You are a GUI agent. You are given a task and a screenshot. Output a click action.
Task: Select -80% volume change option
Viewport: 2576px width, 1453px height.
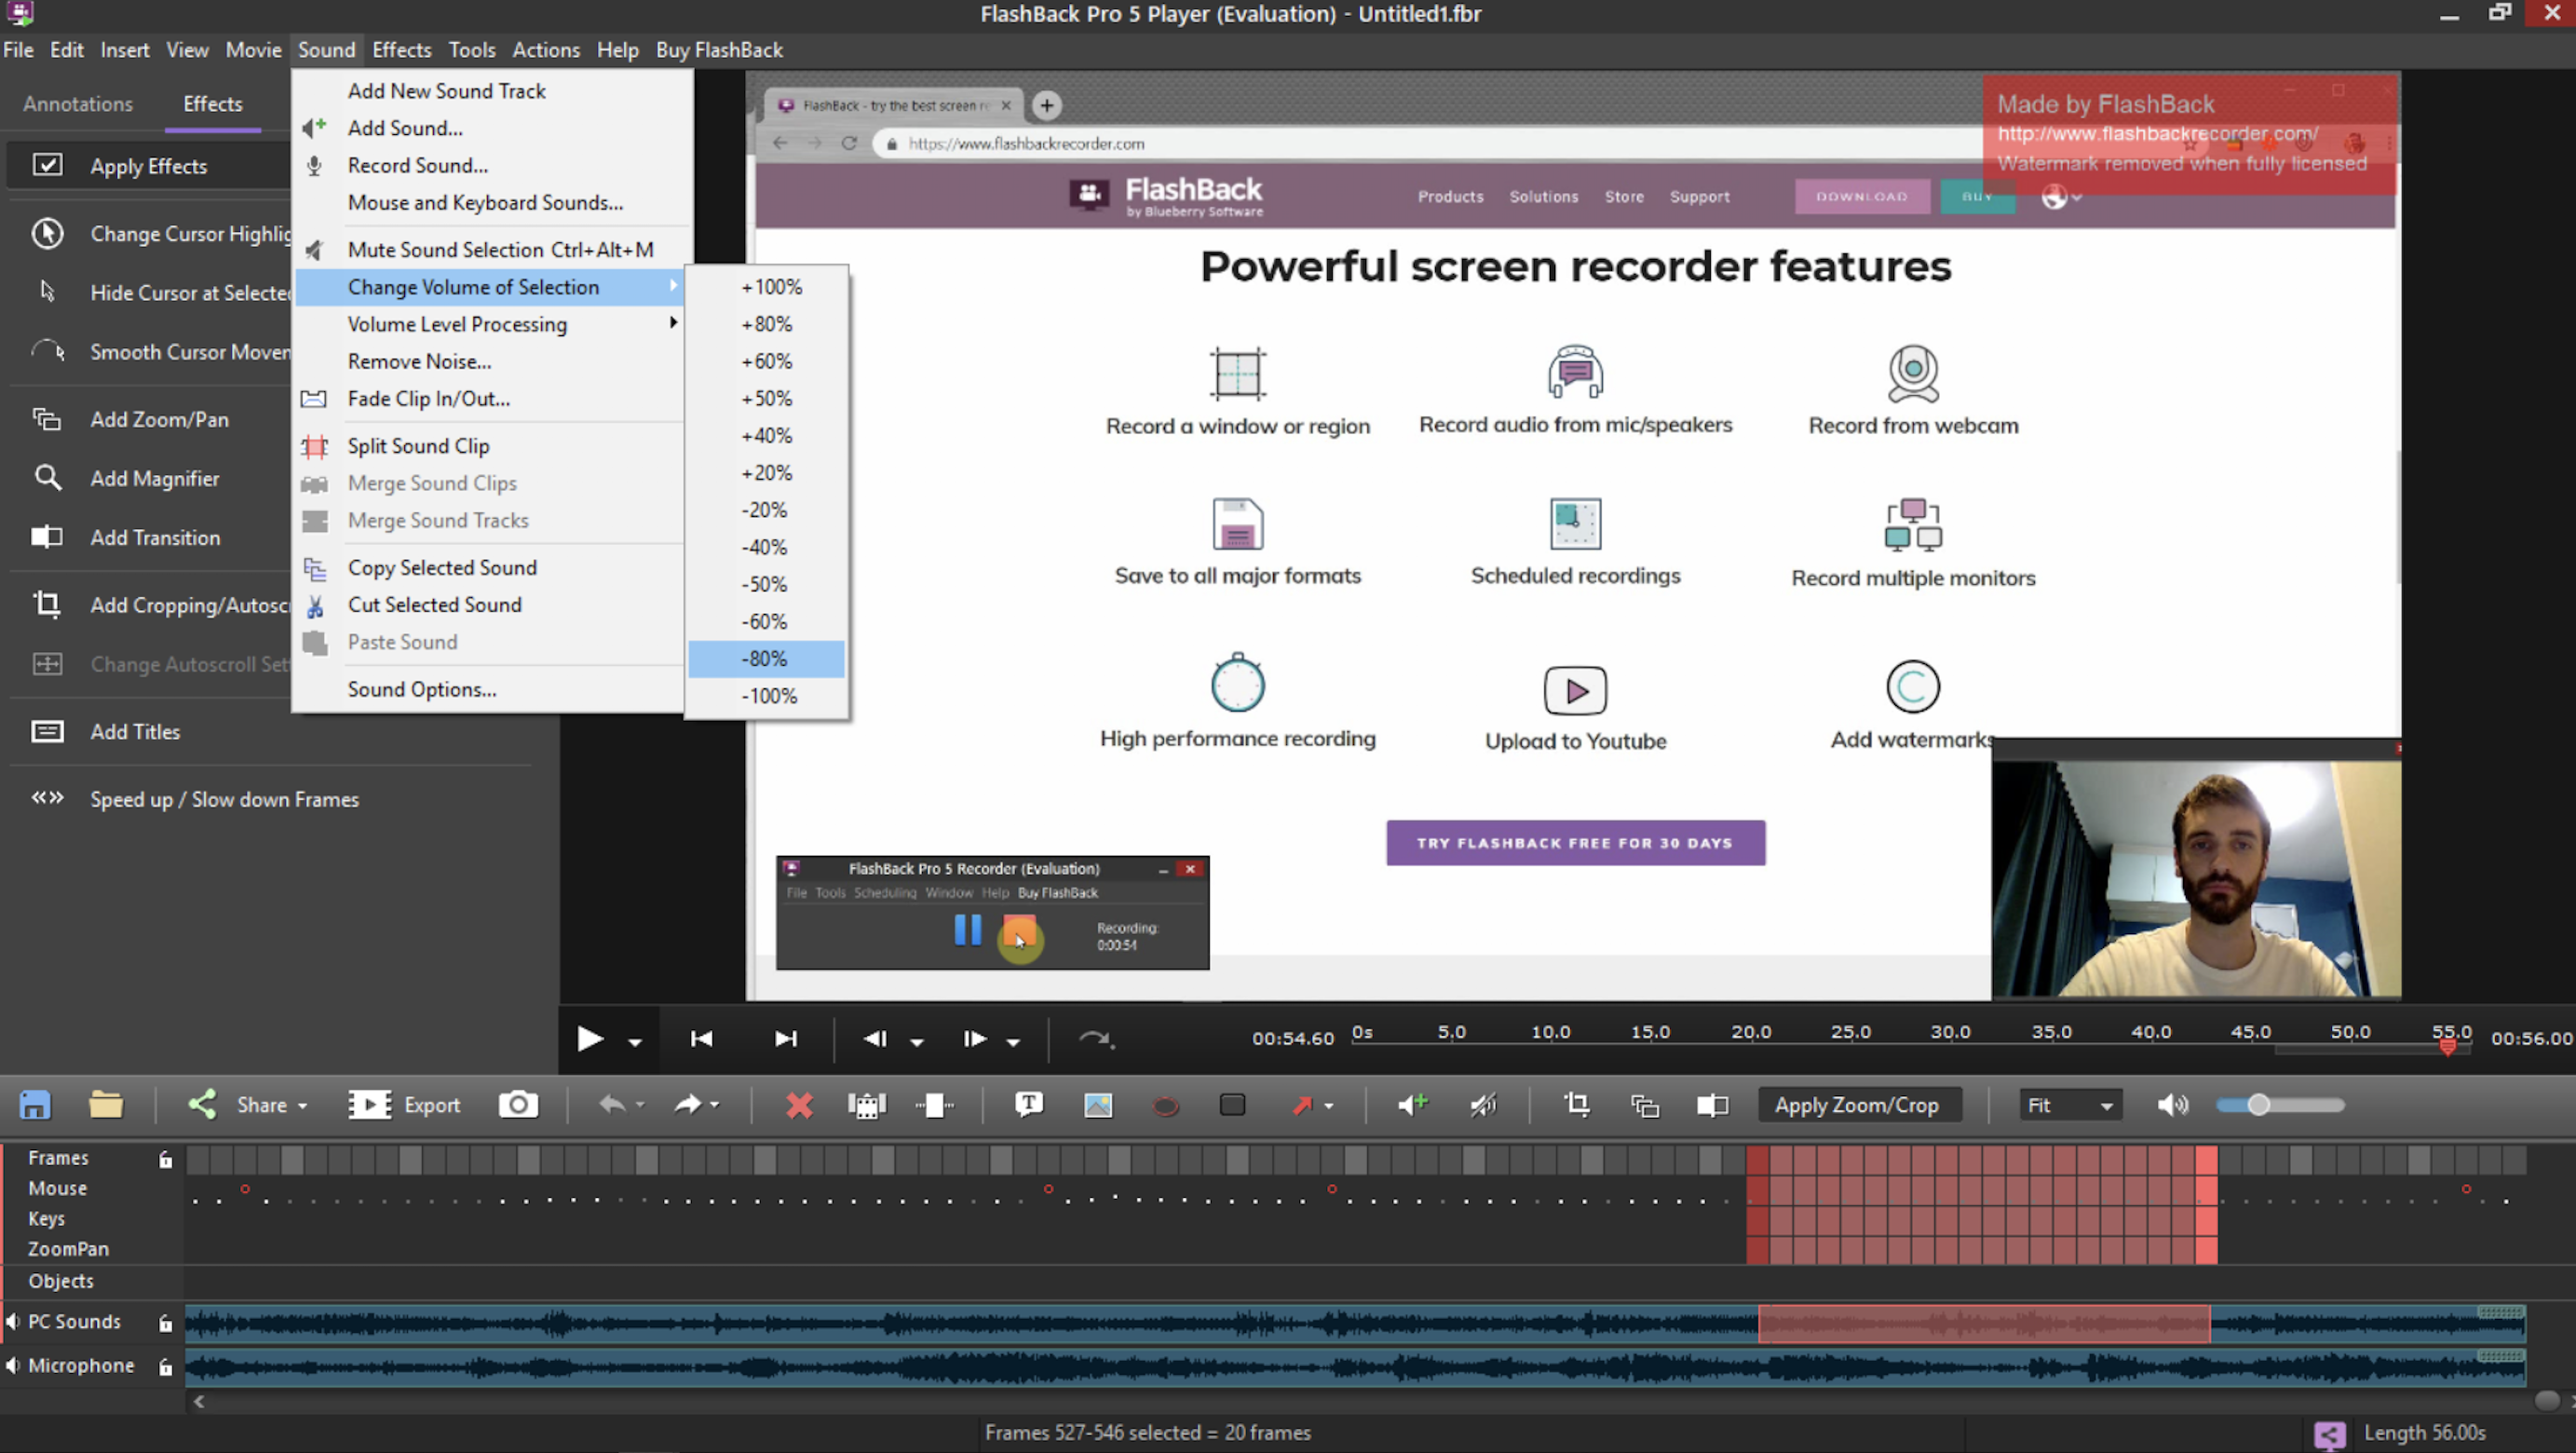(x=767, y=657)
